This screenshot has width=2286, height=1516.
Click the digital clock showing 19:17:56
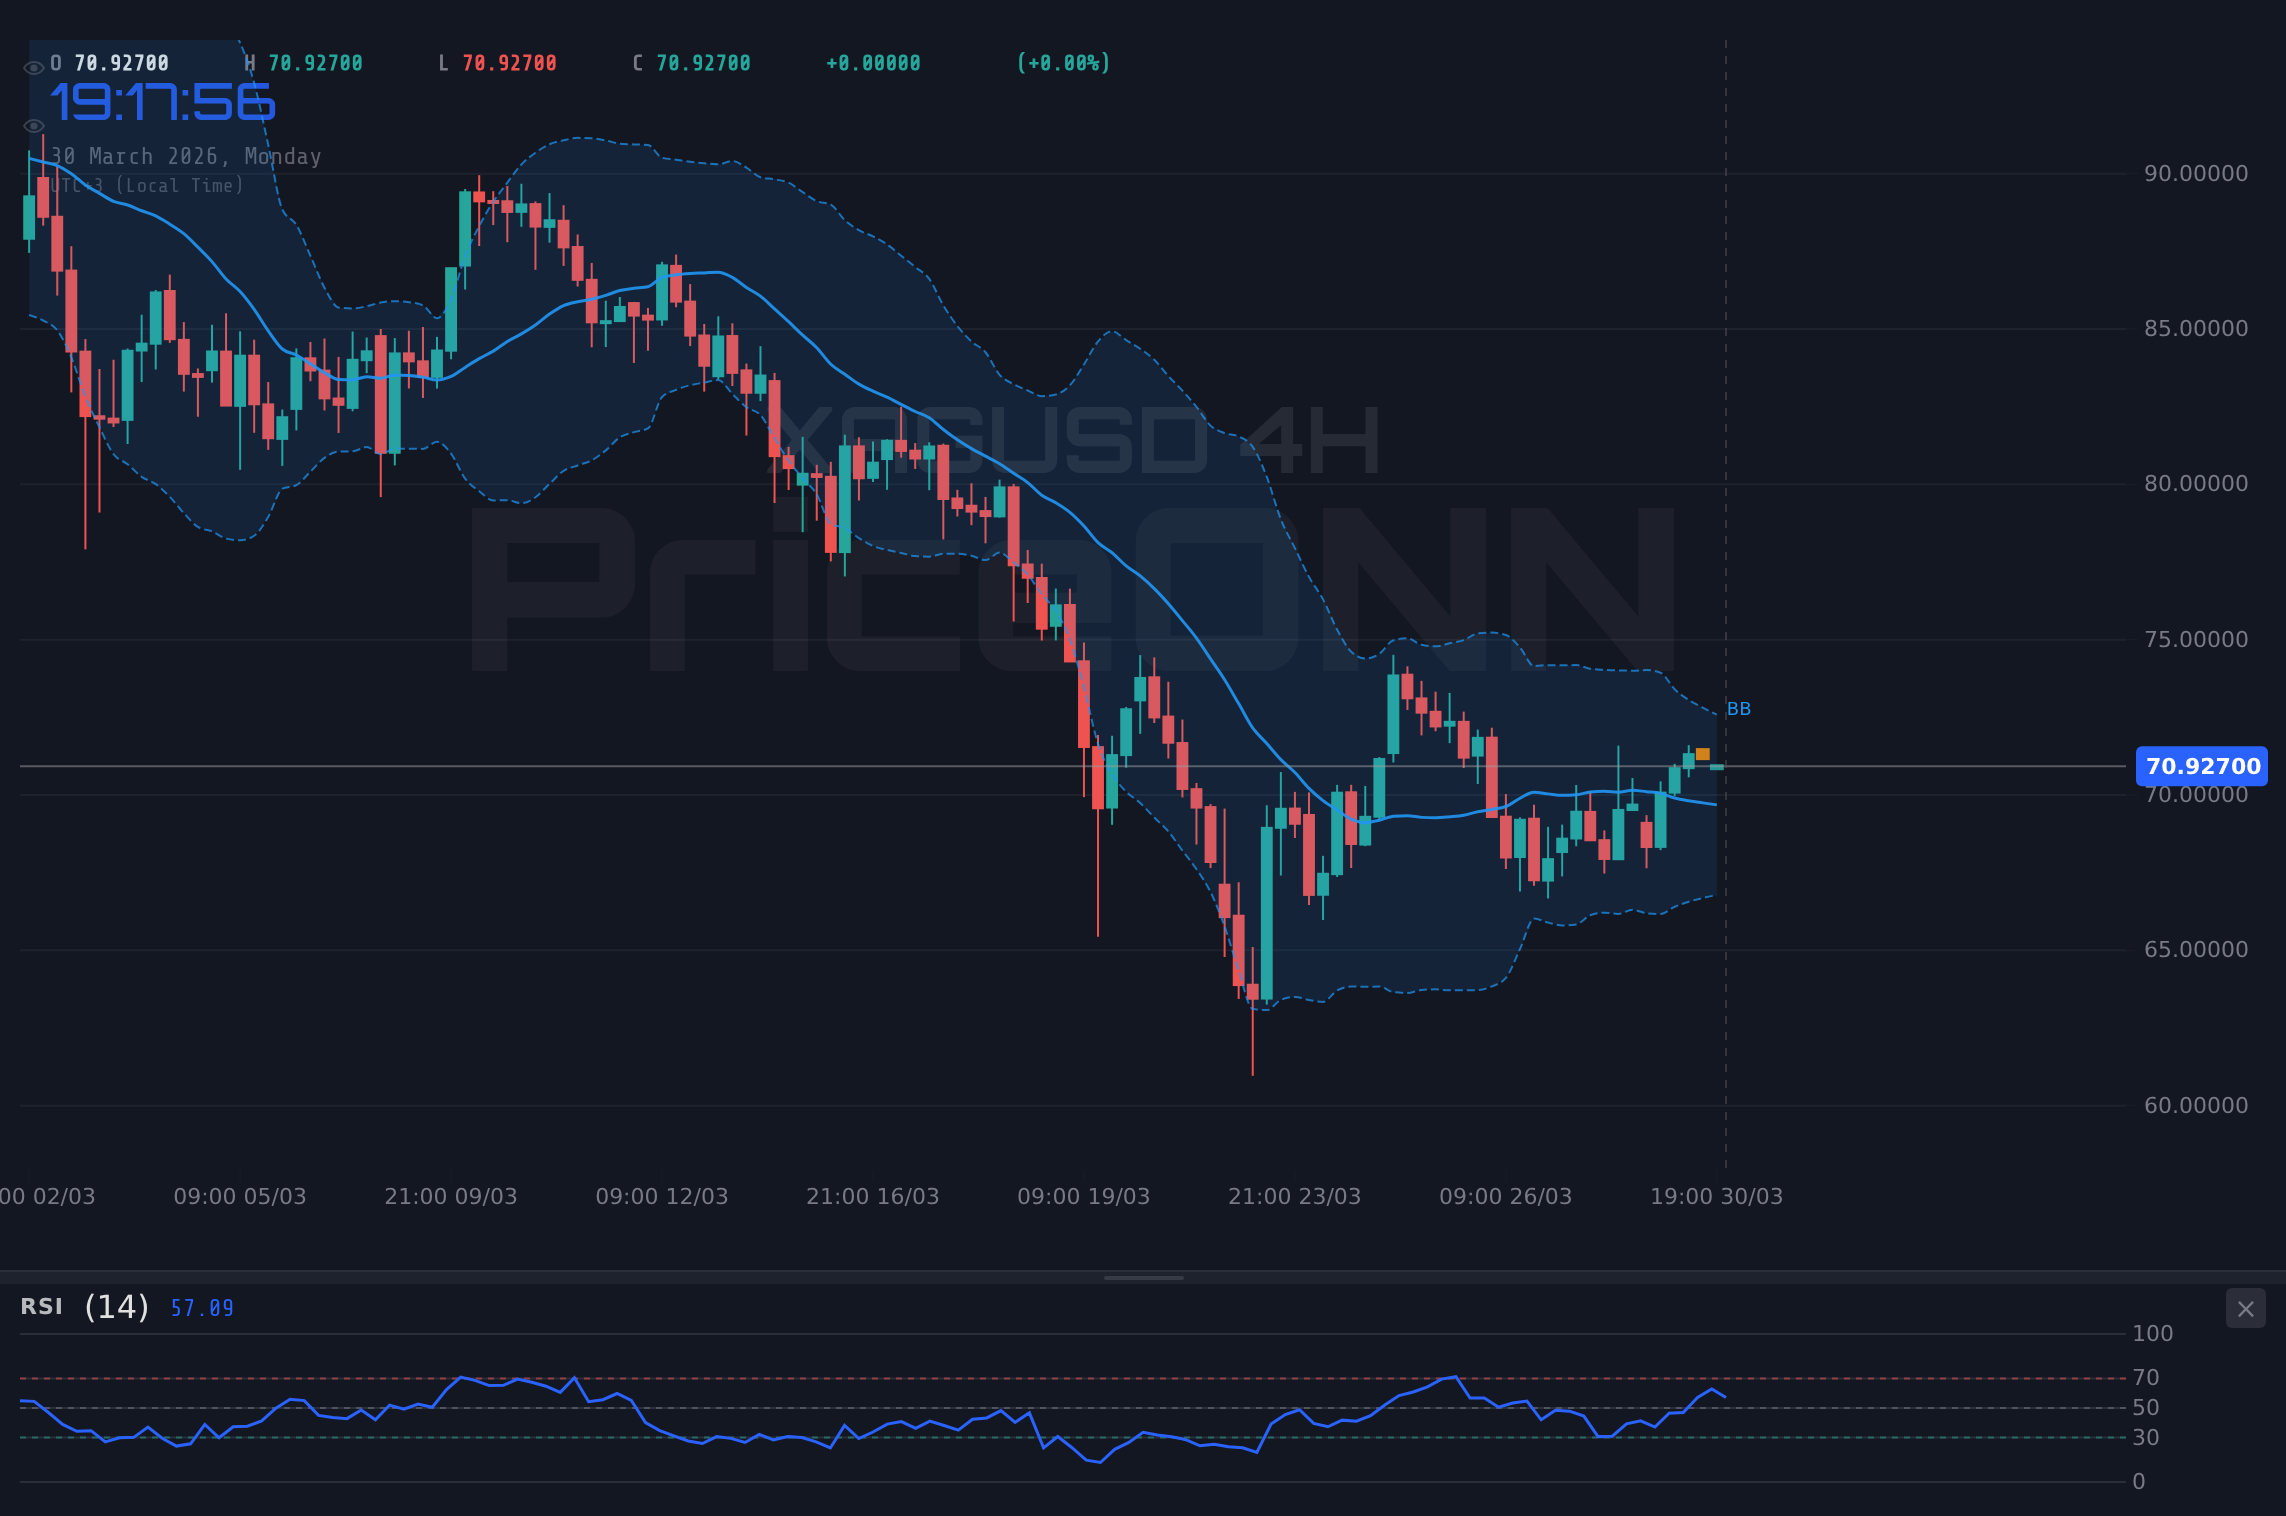[163, 99]
